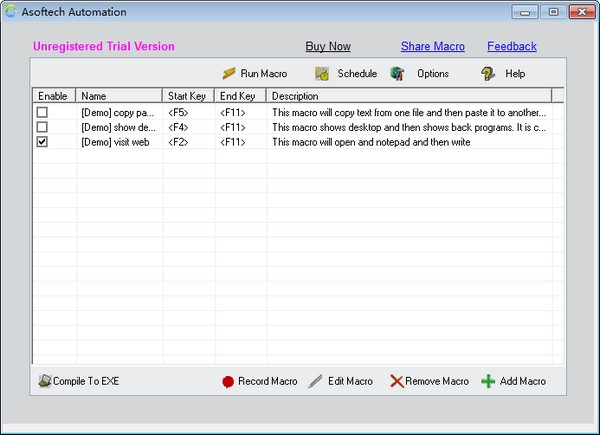
Task: Click the Description column header
Action: [415, 96]
